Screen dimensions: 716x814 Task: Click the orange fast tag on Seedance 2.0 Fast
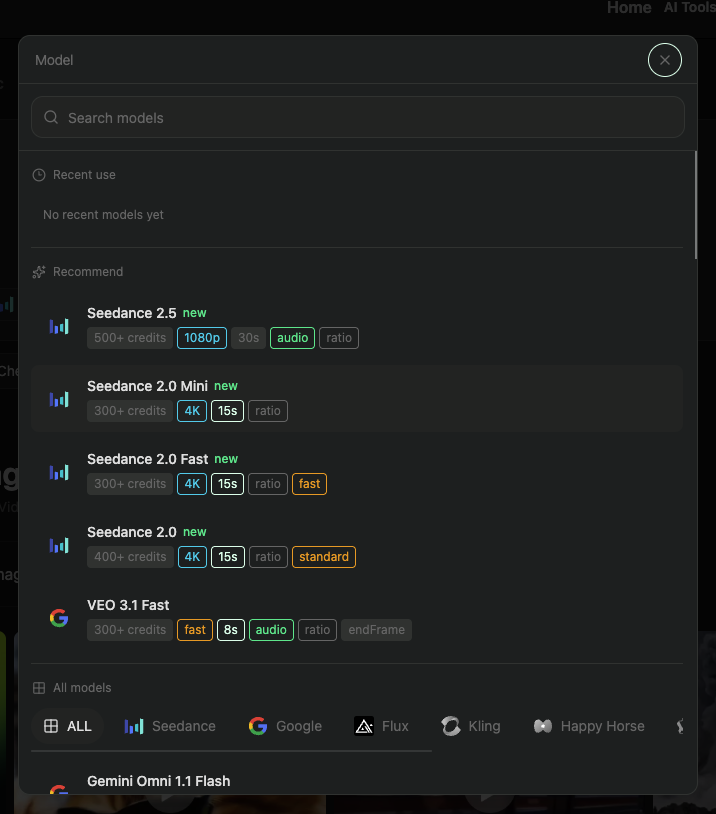(x=309, y=484)
